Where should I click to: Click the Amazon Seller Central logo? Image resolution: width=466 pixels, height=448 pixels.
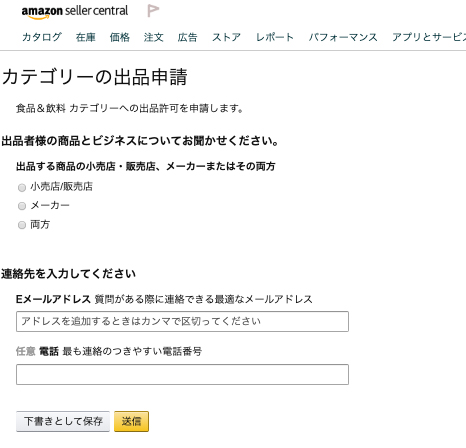coord(75,12)
